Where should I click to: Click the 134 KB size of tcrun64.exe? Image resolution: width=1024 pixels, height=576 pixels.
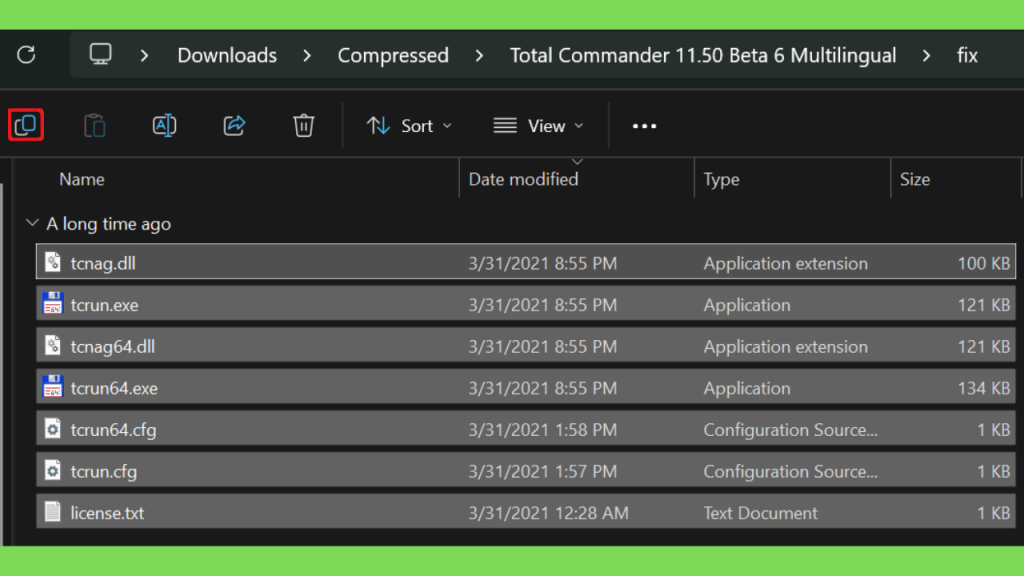[984, 388]
